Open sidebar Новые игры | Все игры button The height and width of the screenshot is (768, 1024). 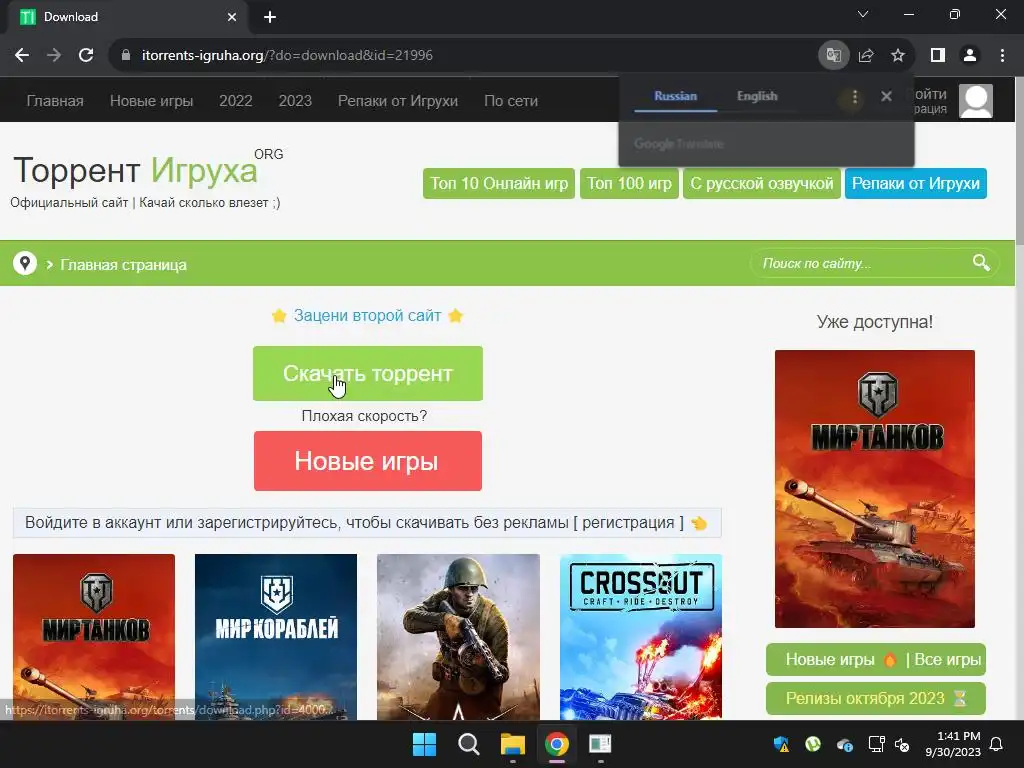[876, 660]
